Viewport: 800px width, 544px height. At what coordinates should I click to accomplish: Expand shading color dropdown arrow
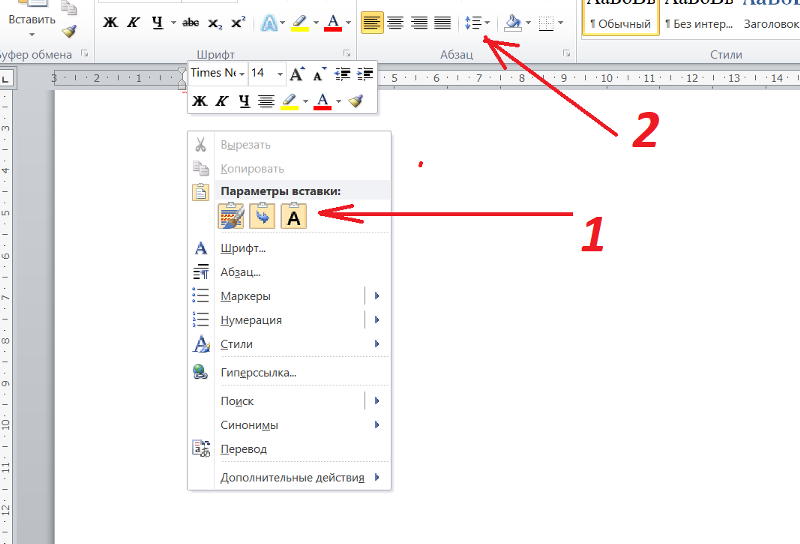click(528, 23)
